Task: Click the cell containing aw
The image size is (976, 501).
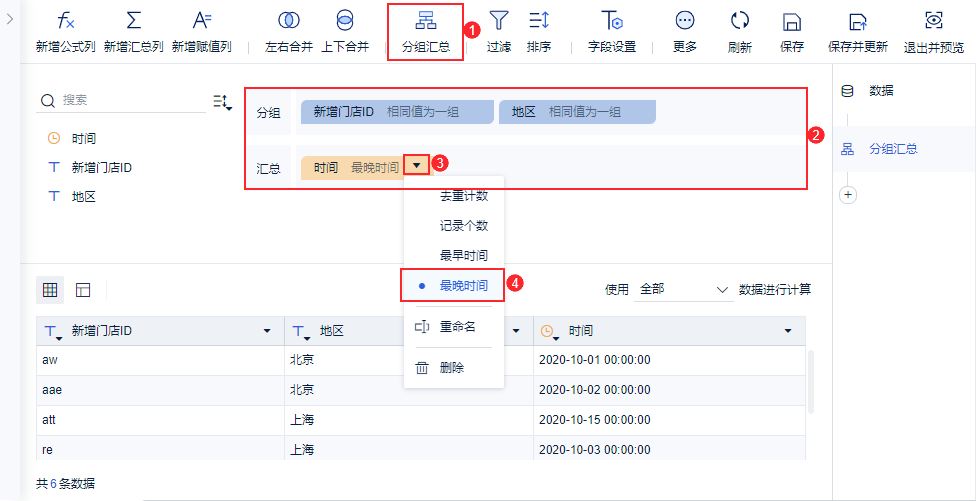Action: click(161, 360)
